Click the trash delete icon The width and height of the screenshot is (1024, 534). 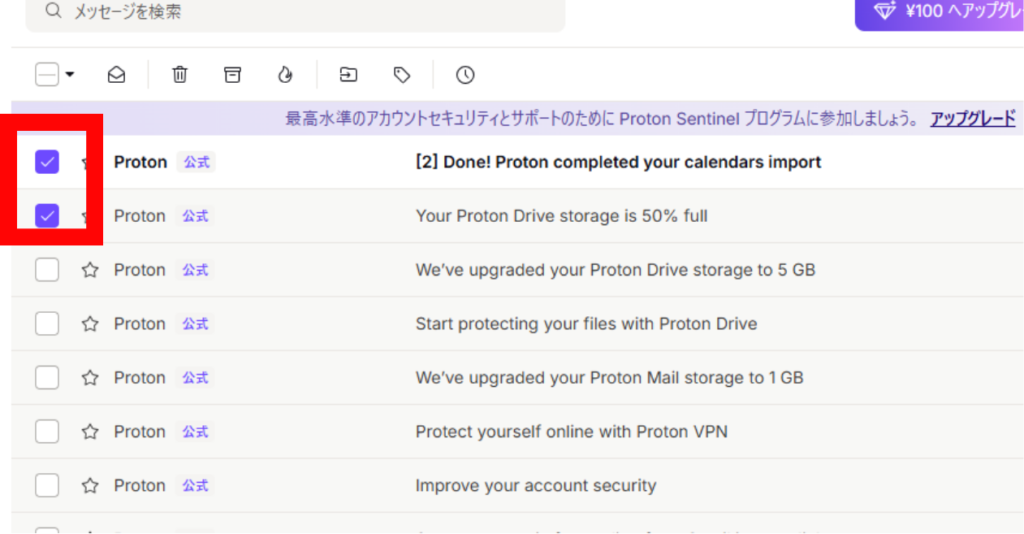[180, 75]
